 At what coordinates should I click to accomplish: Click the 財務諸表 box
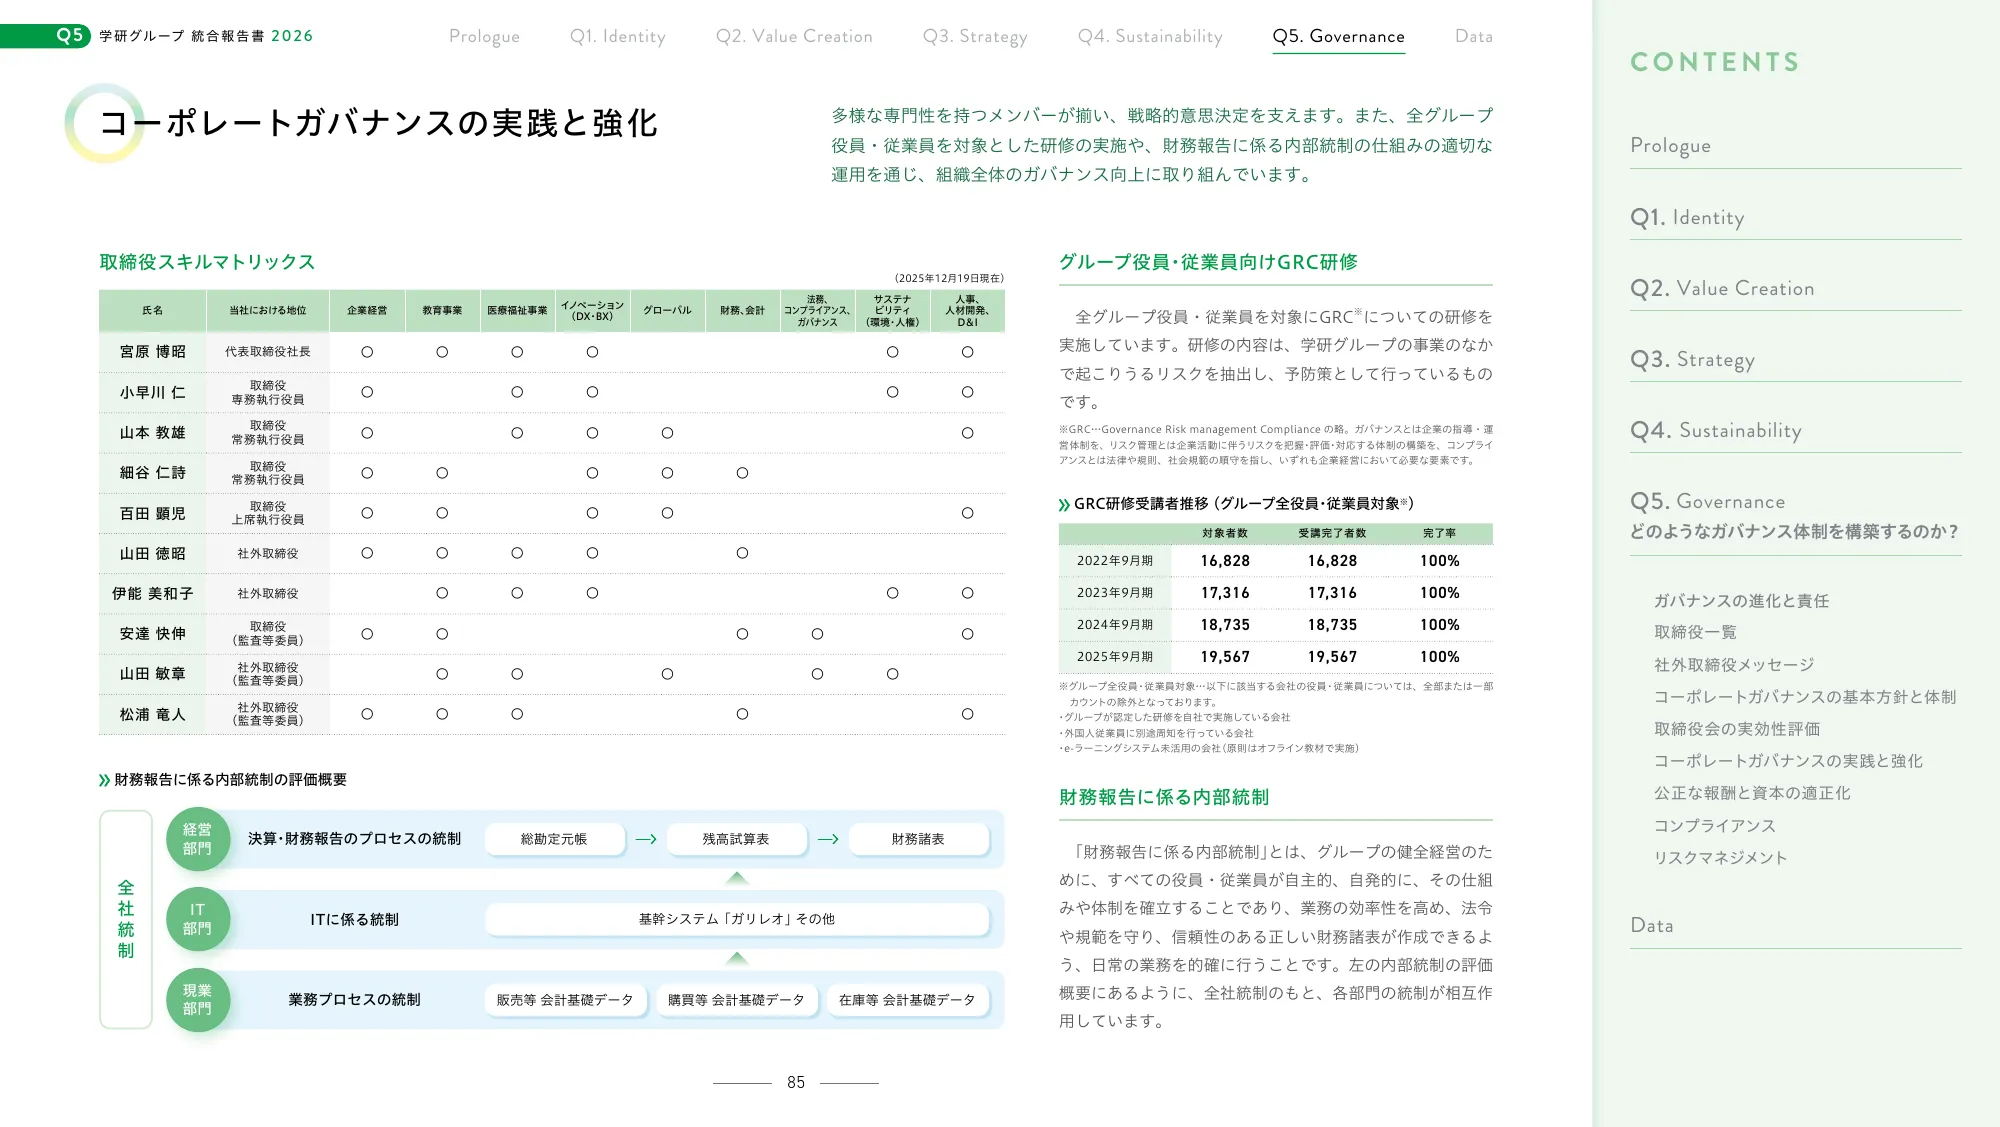pos(918,839)
